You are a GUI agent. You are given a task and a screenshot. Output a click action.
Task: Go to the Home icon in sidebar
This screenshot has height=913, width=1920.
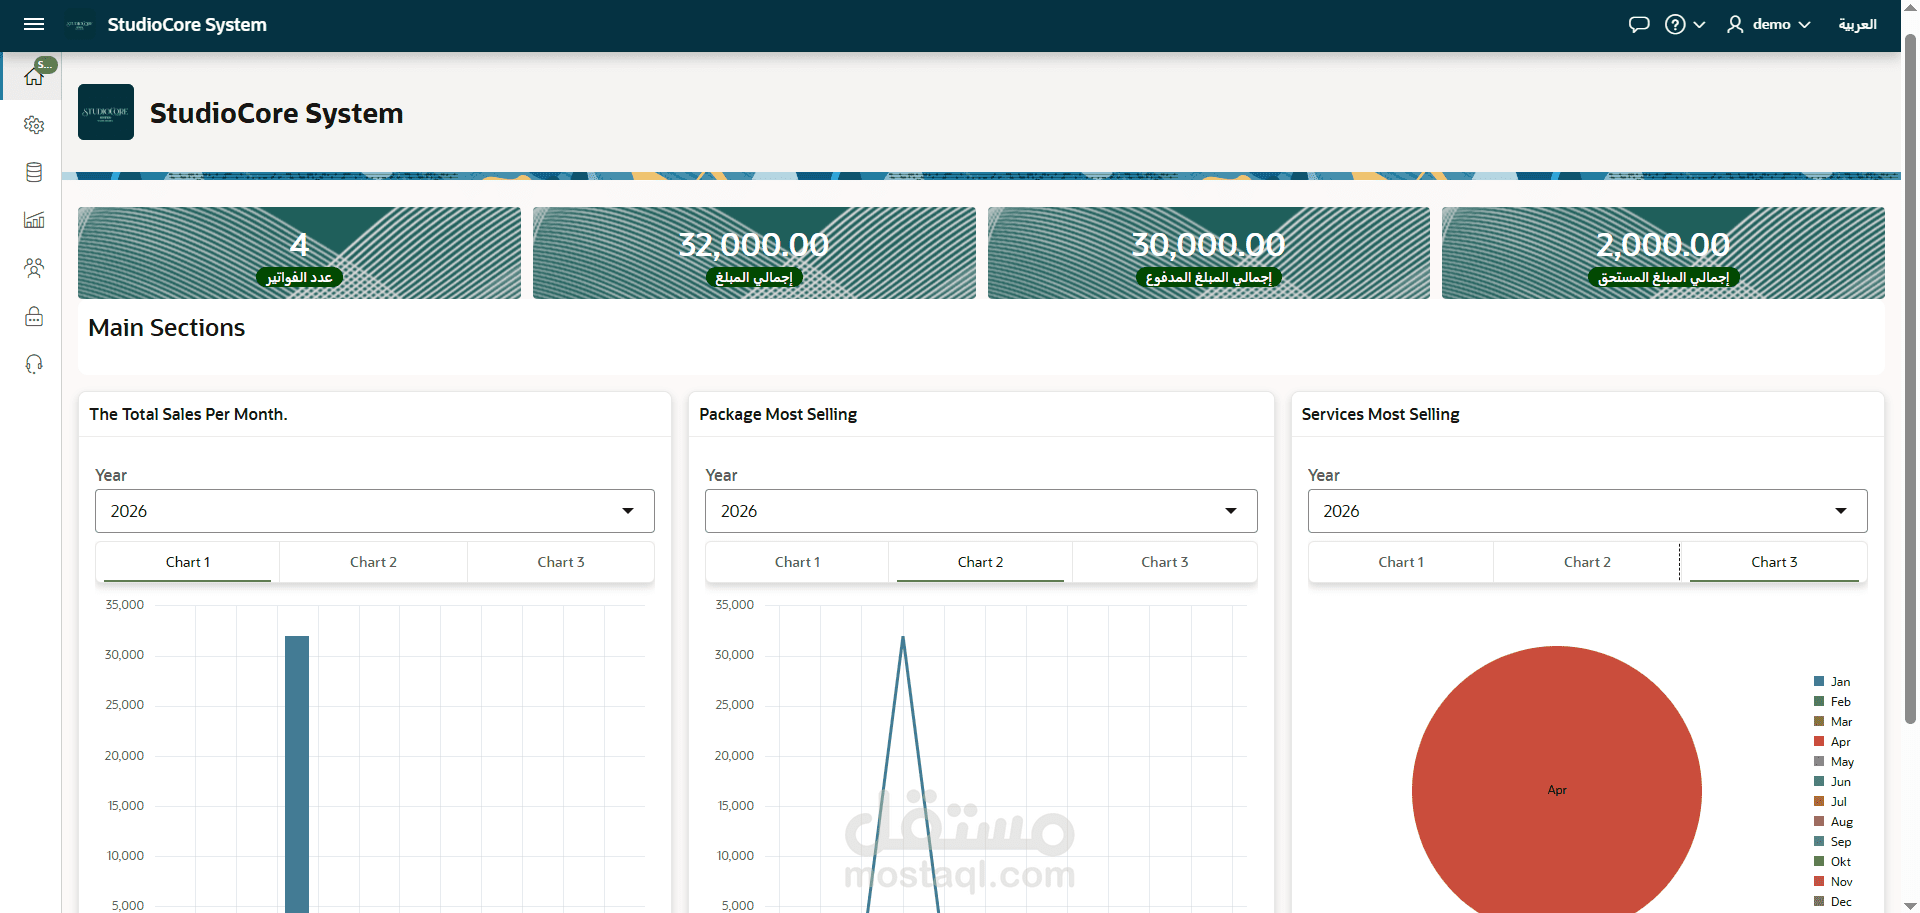click(34, 76)
